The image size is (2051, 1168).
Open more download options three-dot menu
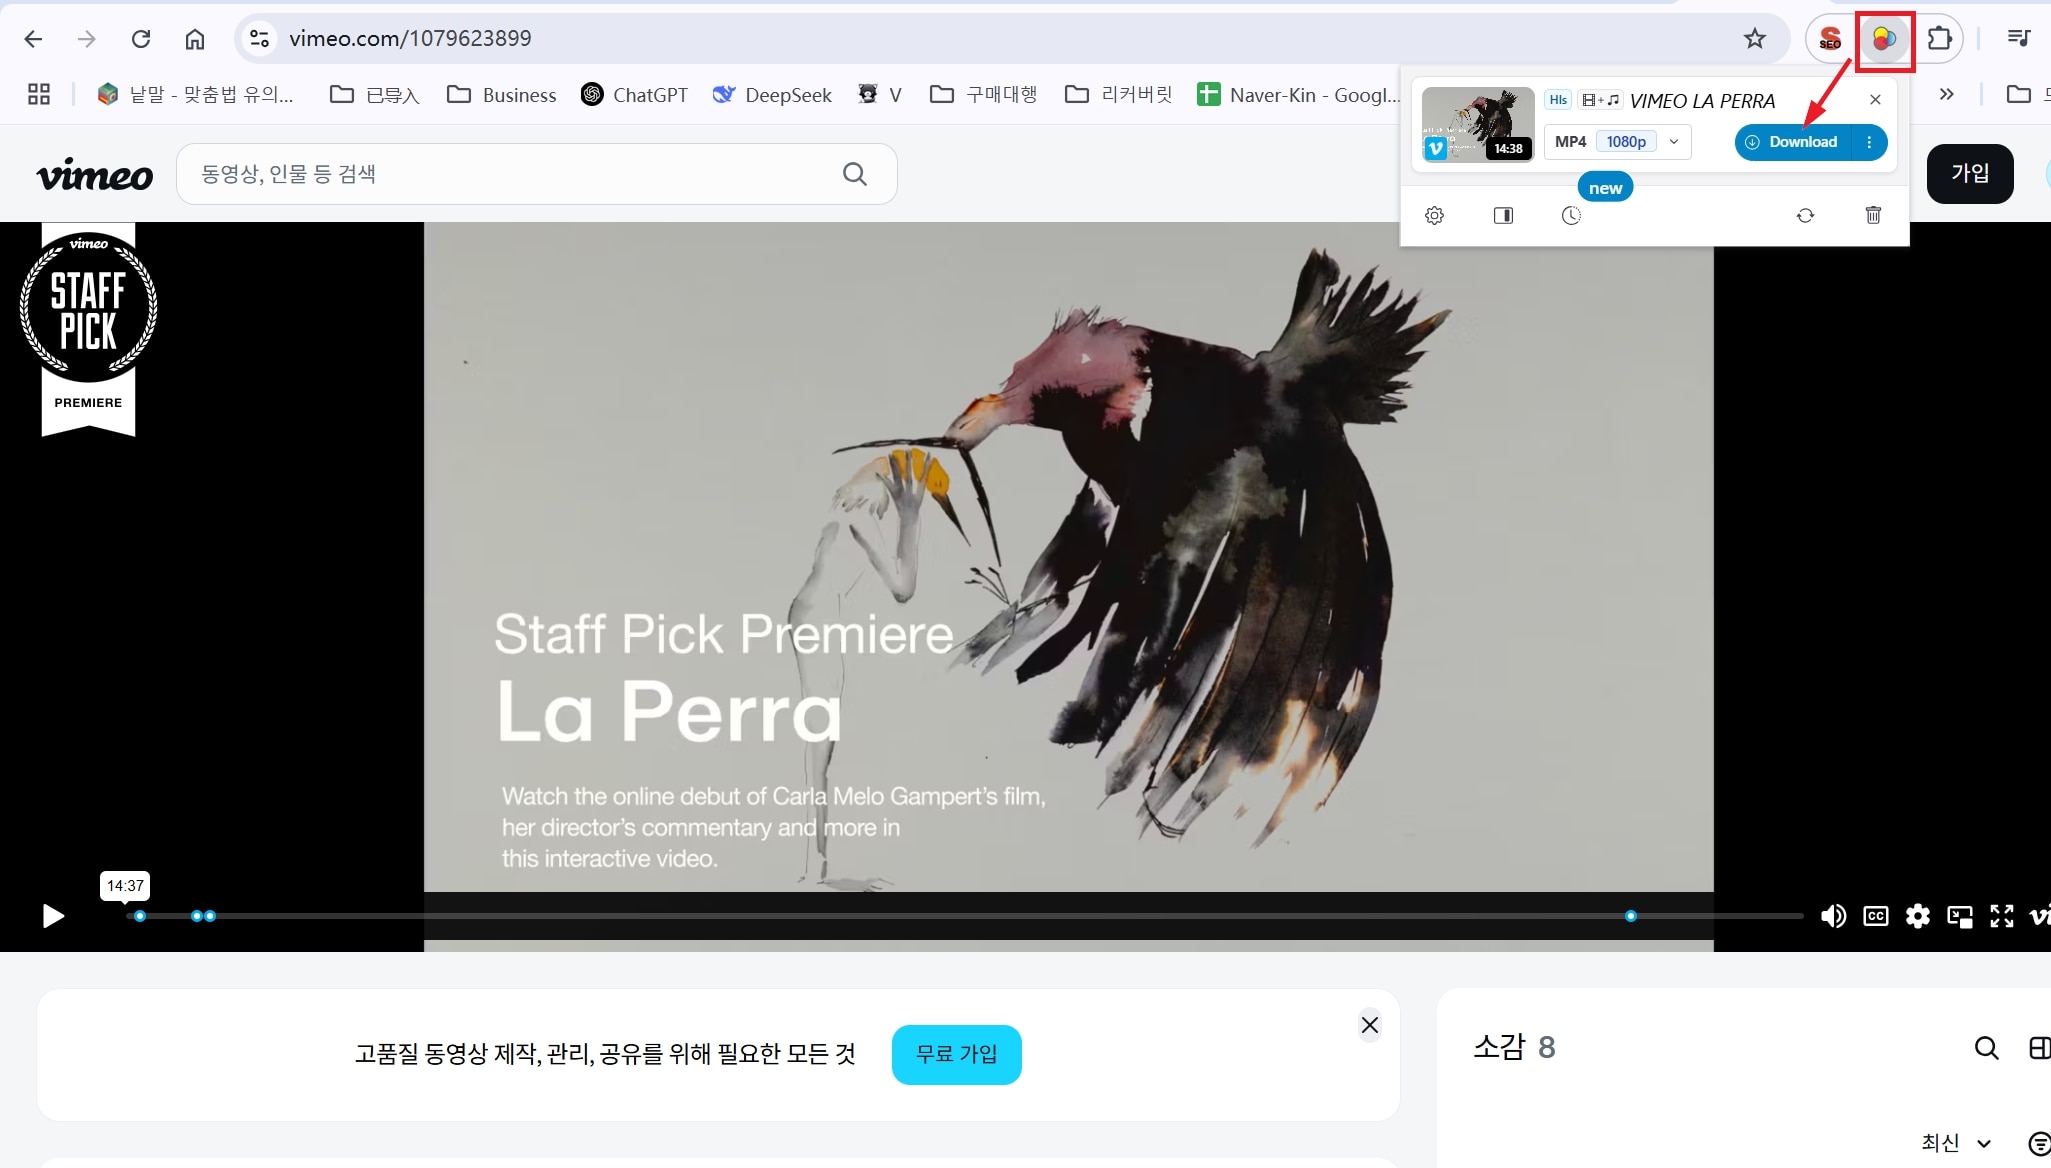click(1869, 142)
